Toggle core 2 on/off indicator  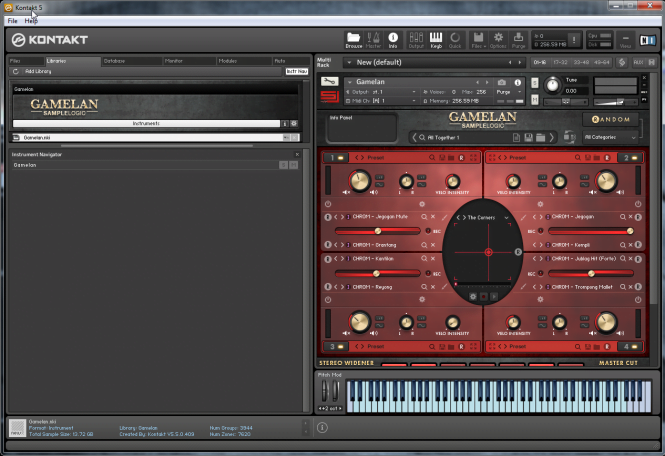(x=635, y=158)
